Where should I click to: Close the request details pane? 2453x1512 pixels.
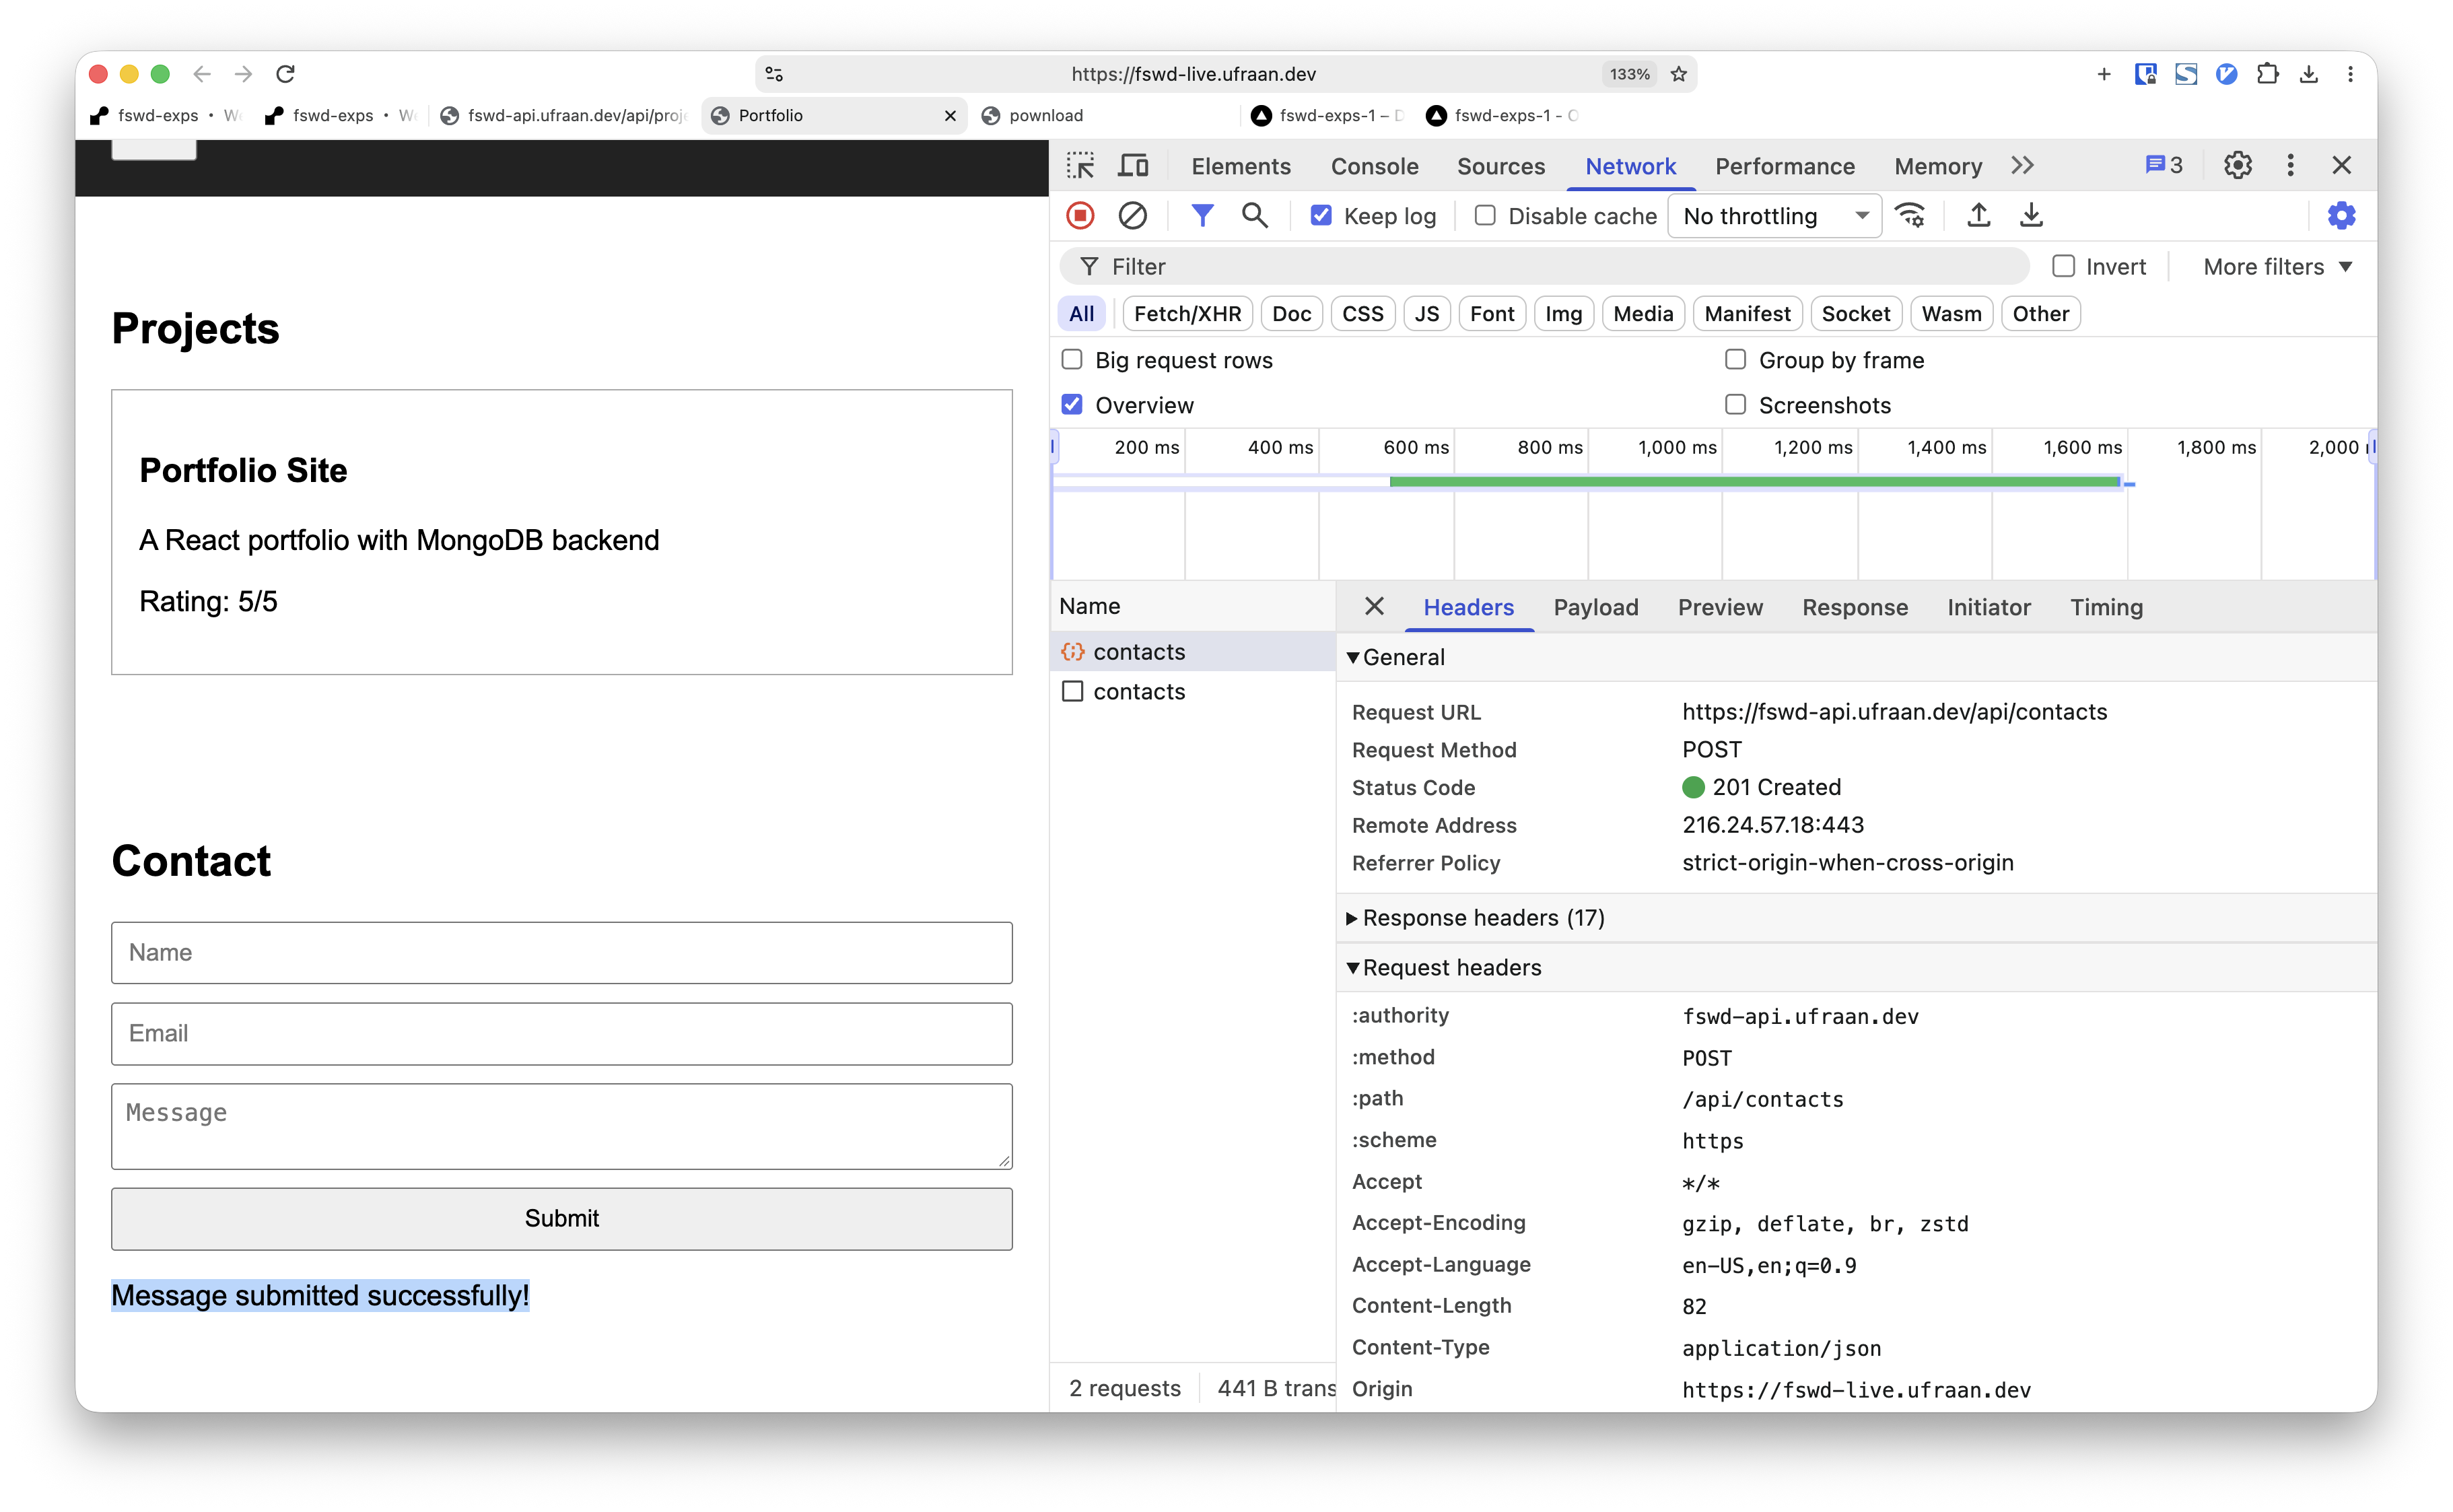1374,607
